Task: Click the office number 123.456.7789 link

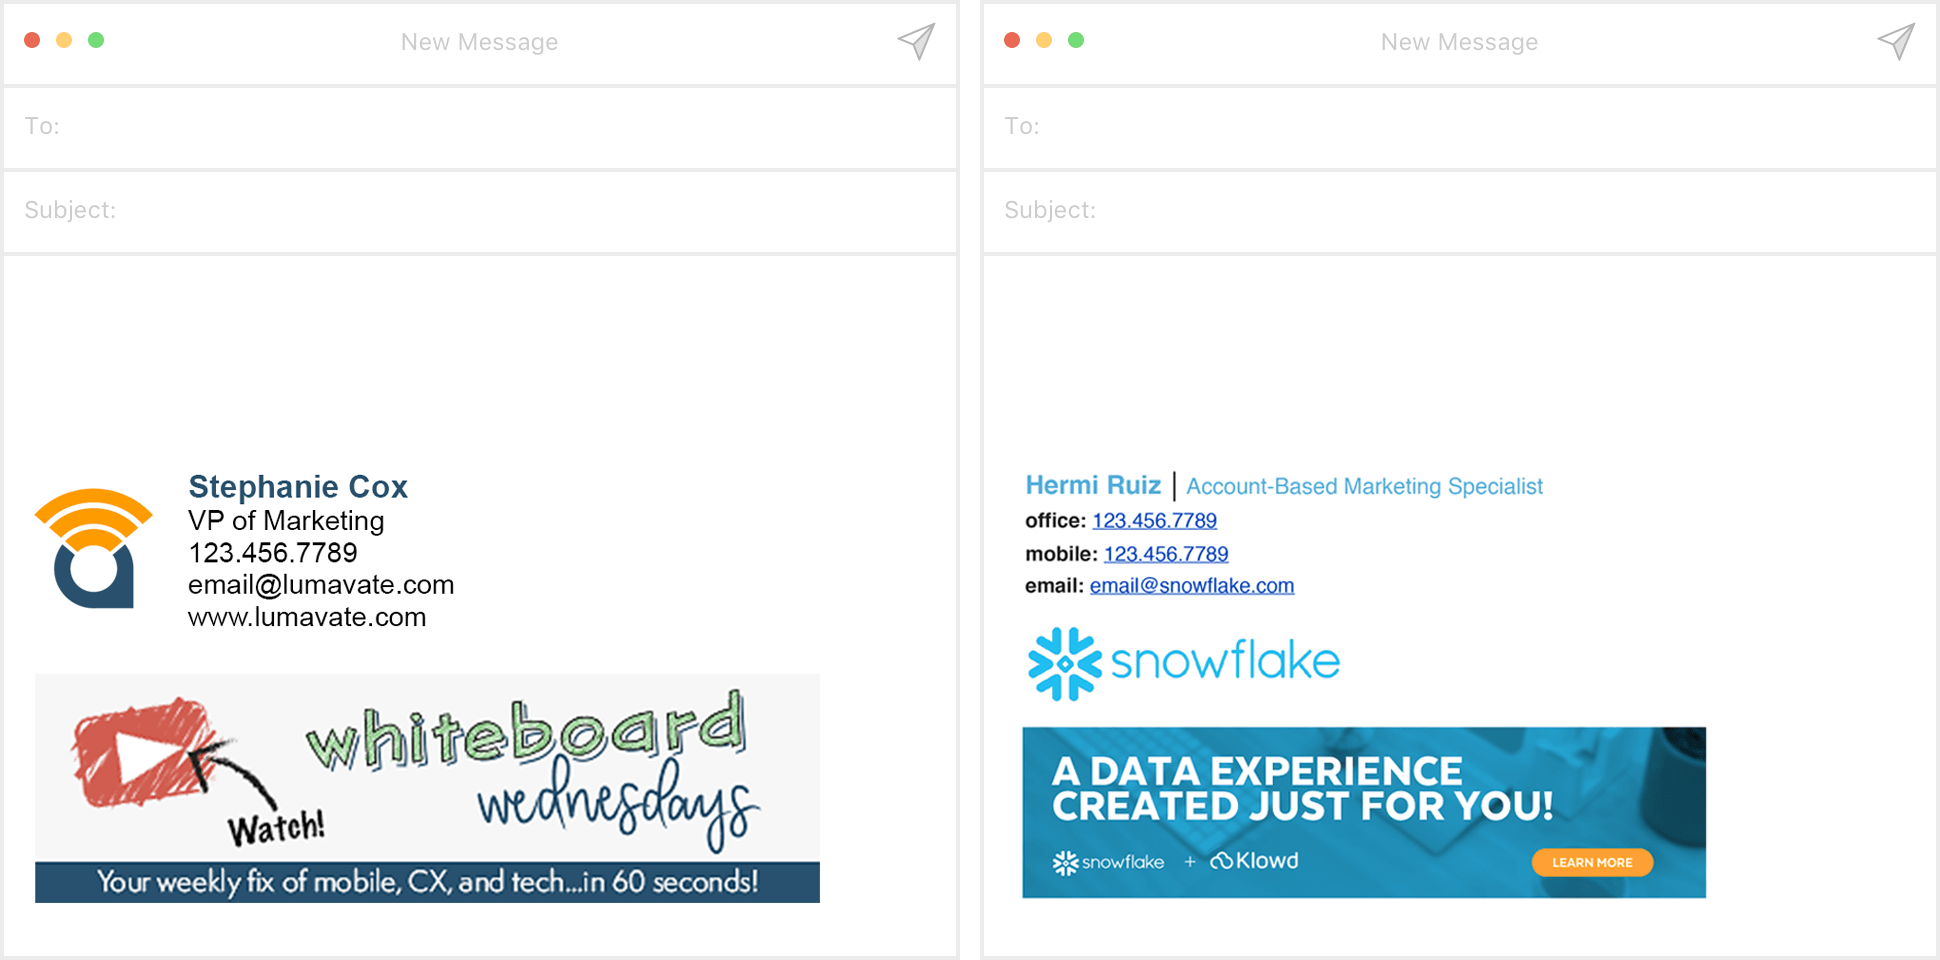Action: pyautogui.click(x=1154, y=520)
